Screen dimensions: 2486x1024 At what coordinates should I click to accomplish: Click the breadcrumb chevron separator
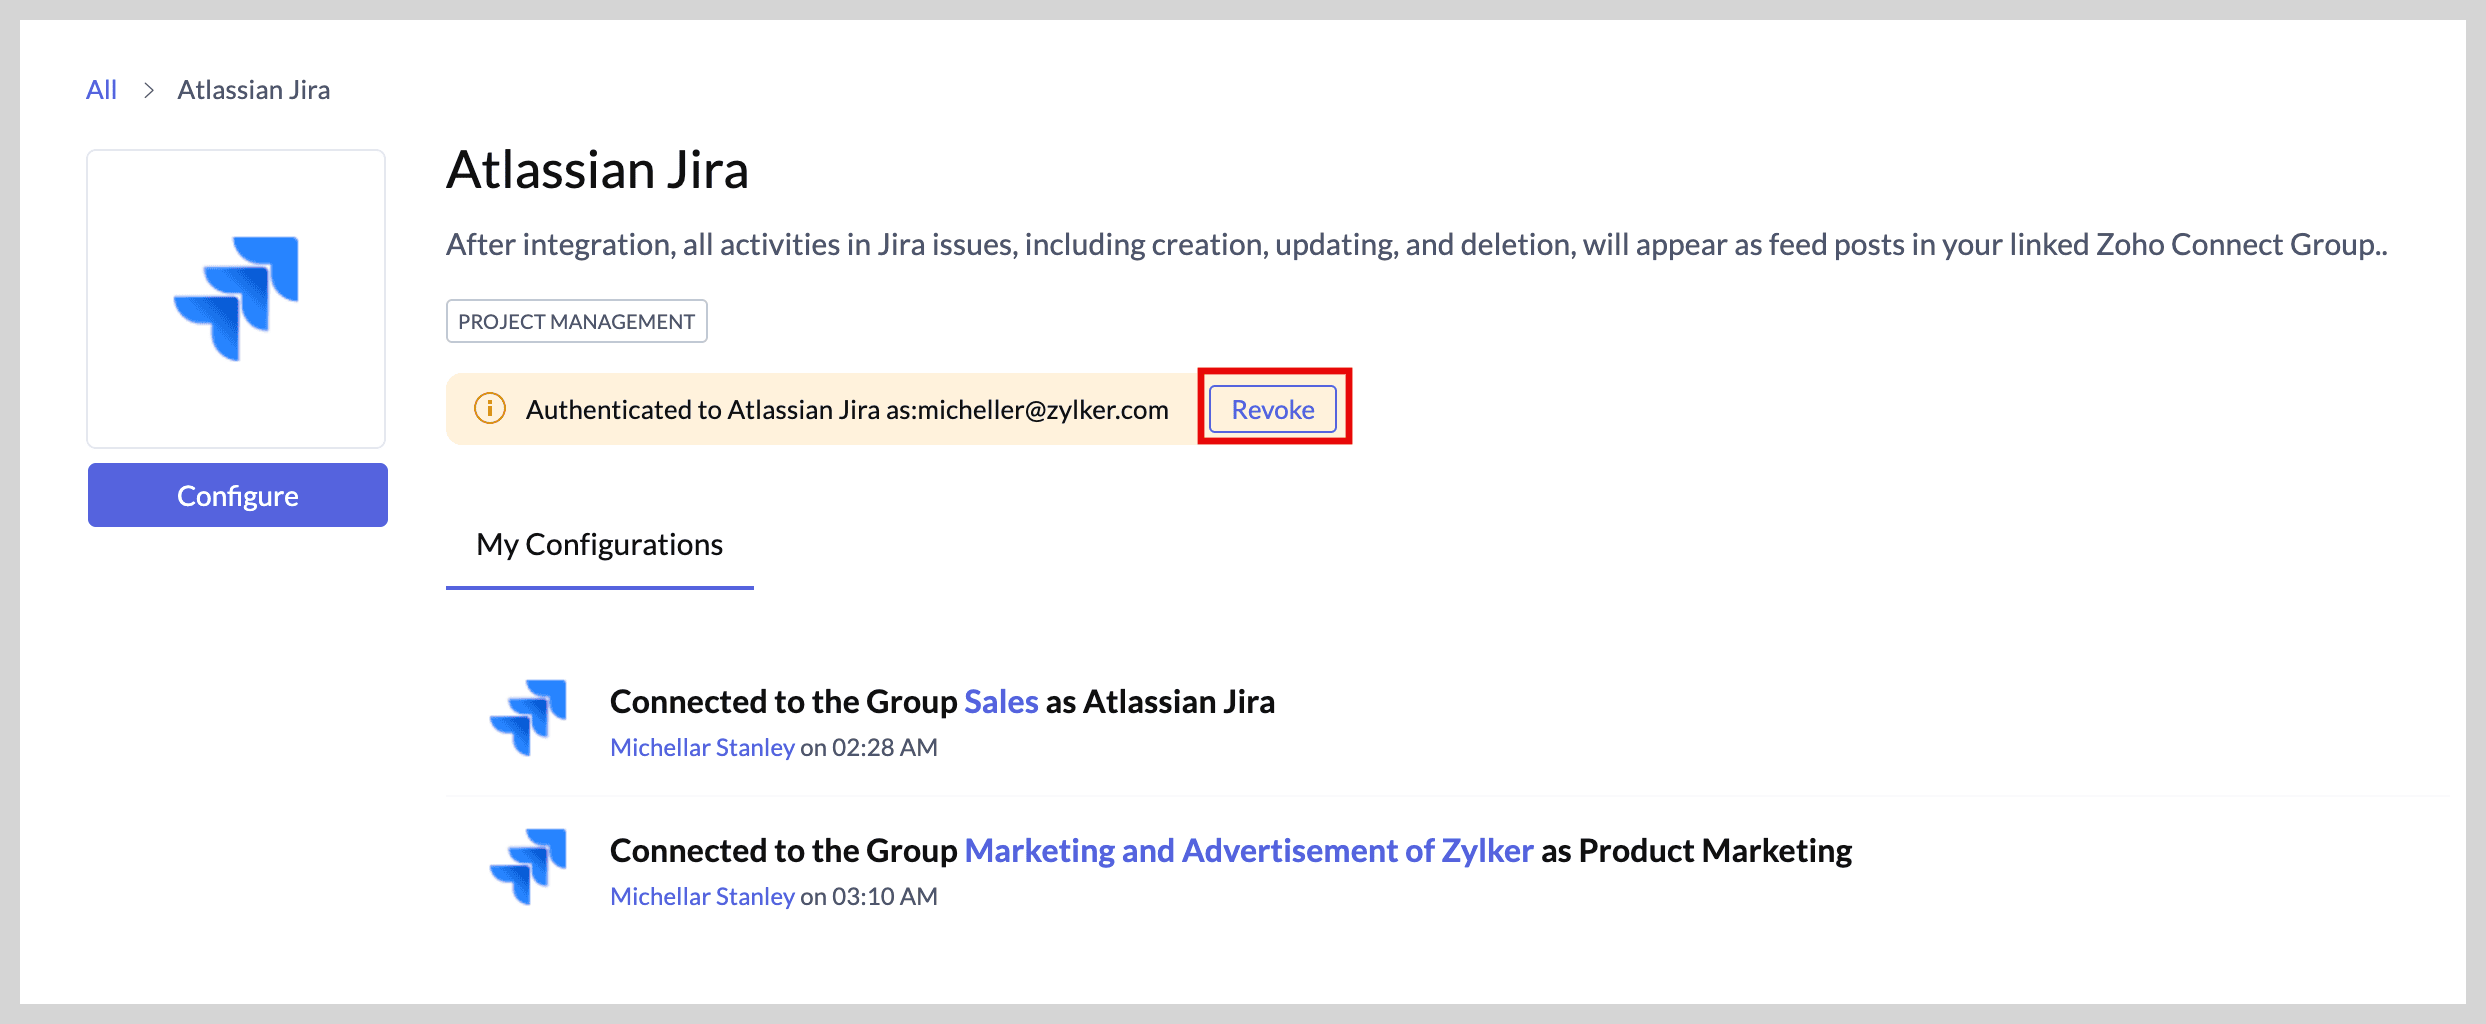pos(148,91)
